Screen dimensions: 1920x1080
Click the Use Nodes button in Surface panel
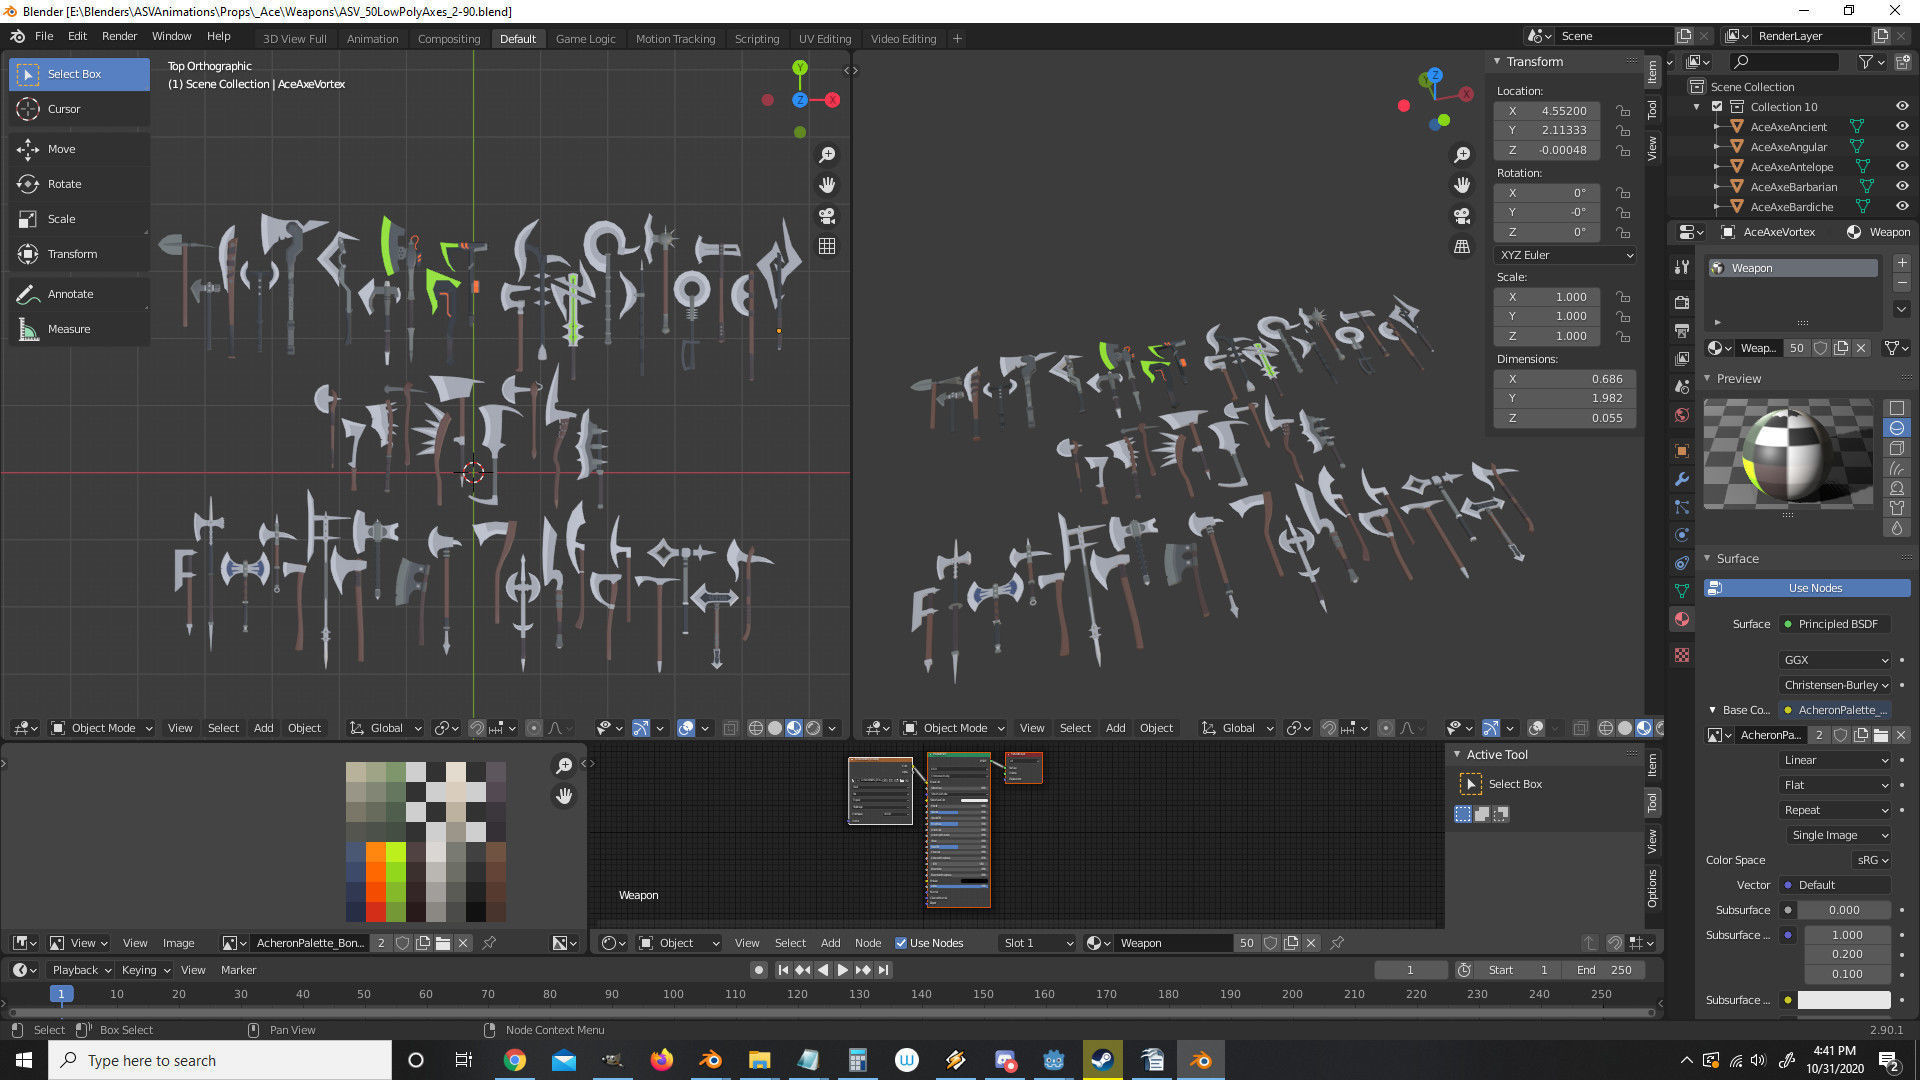pyautogui.click(x=1814, y=588)
